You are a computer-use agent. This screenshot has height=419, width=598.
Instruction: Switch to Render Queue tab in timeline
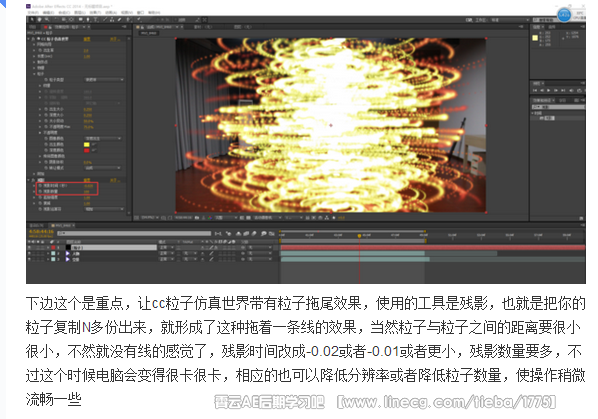[37, 225]
